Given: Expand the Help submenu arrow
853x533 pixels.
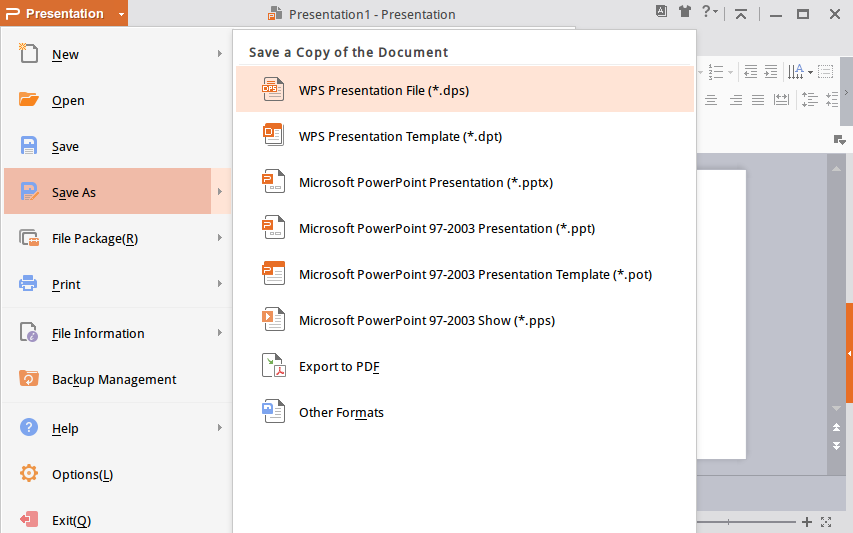Looking at the screenshot, I should tap(220, 427).
